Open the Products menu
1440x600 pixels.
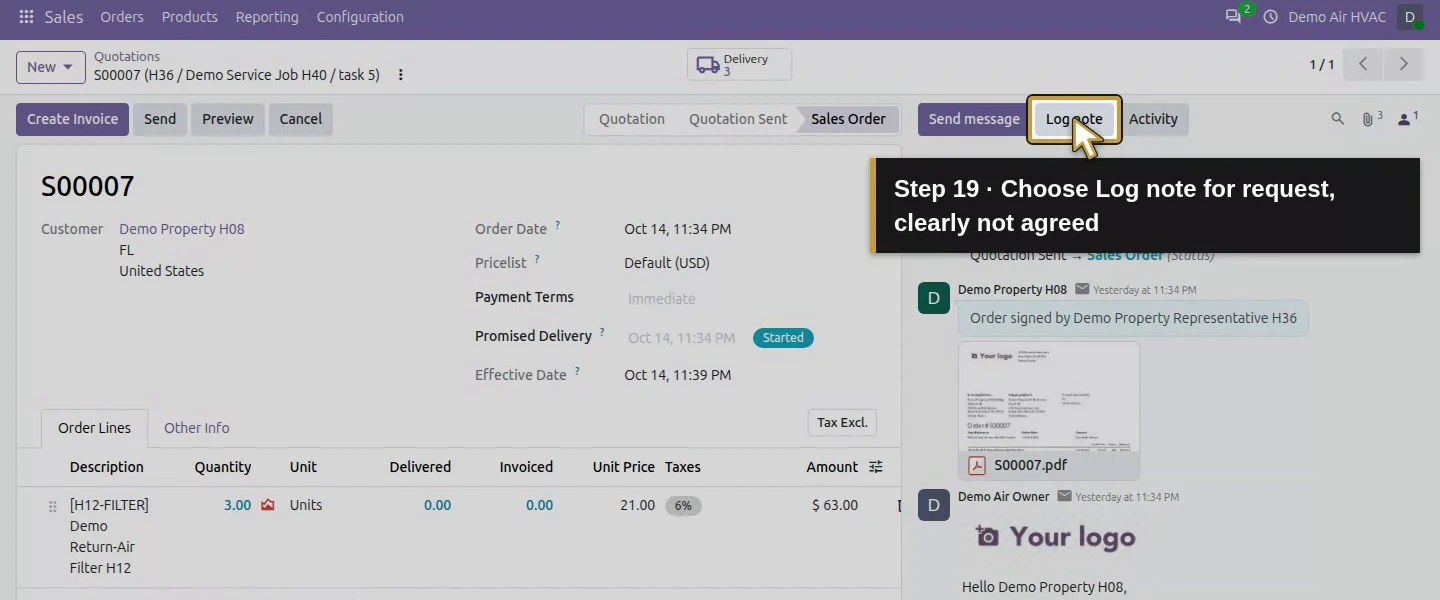(x=190, y=17)
